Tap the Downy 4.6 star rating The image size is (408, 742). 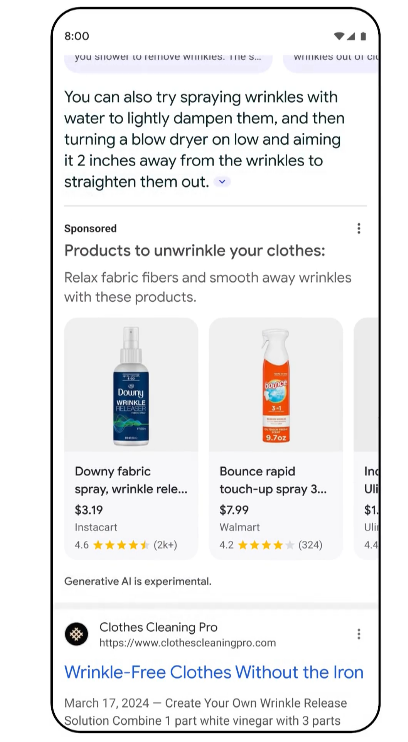click(x=126, y=545)
